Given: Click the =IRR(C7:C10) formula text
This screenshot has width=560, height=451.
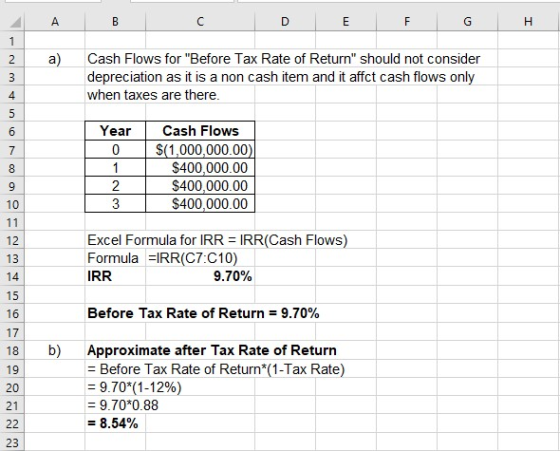Looking at the screenshot, I should point(193,259).
